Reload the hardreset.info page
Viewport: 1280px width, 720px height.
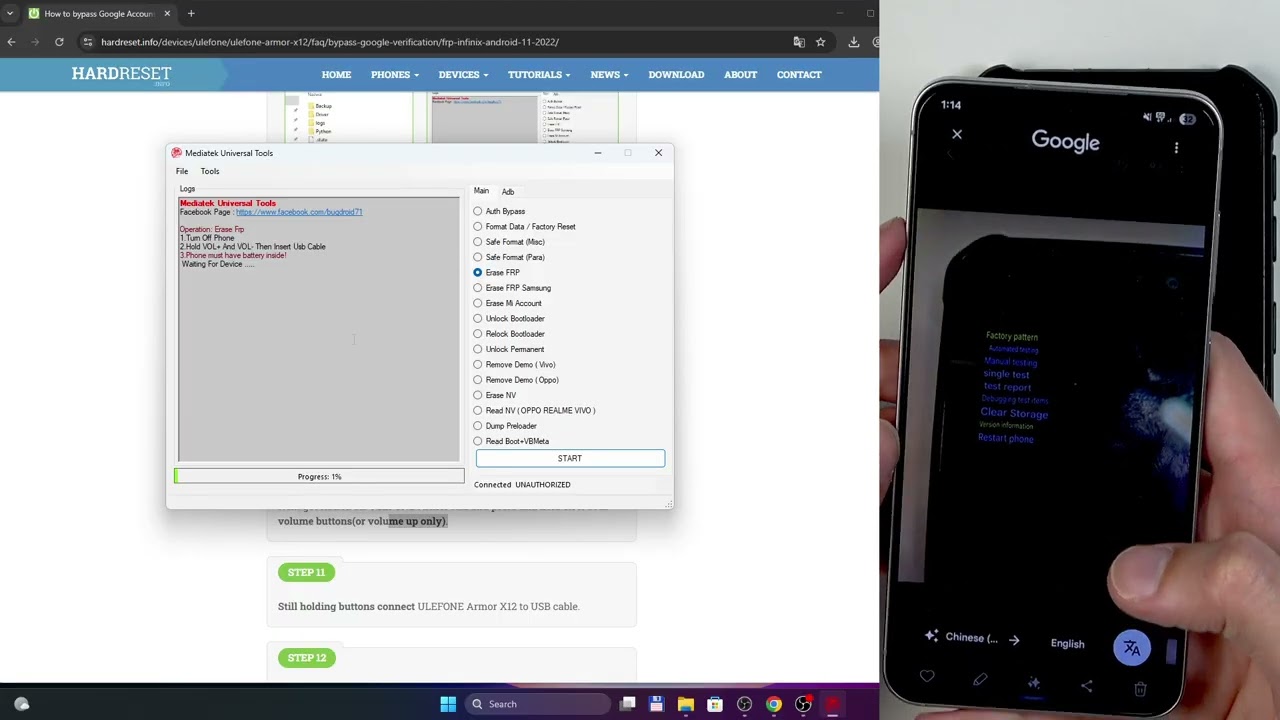(x=59, y=42)
